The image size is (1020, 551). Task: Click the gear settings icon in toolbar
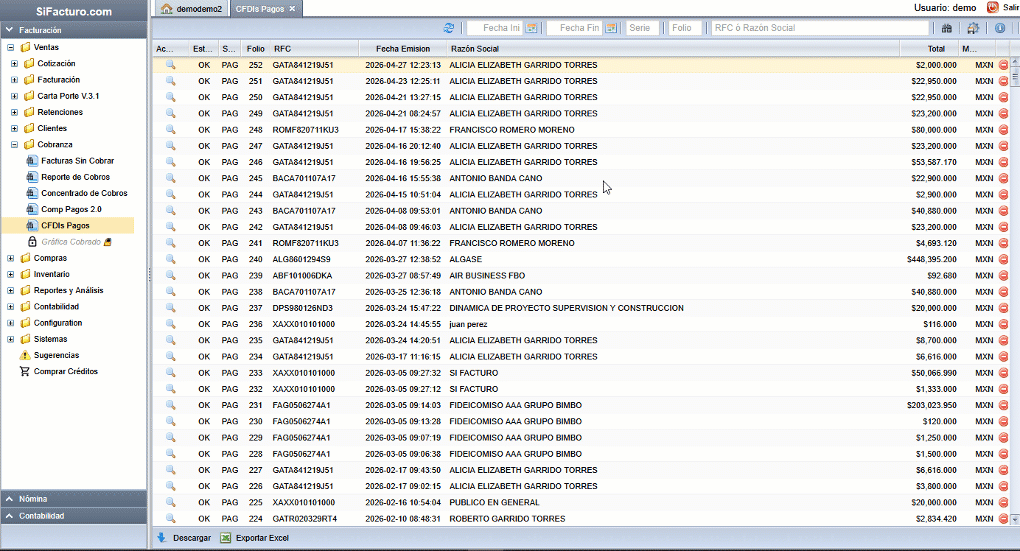(x=974, y=28)
